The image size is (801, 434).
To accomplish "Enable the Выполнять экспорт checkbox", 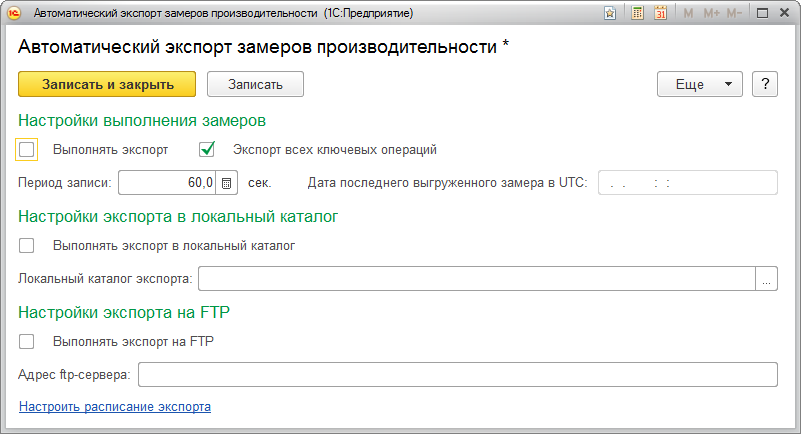I will [x=27, y=150].
